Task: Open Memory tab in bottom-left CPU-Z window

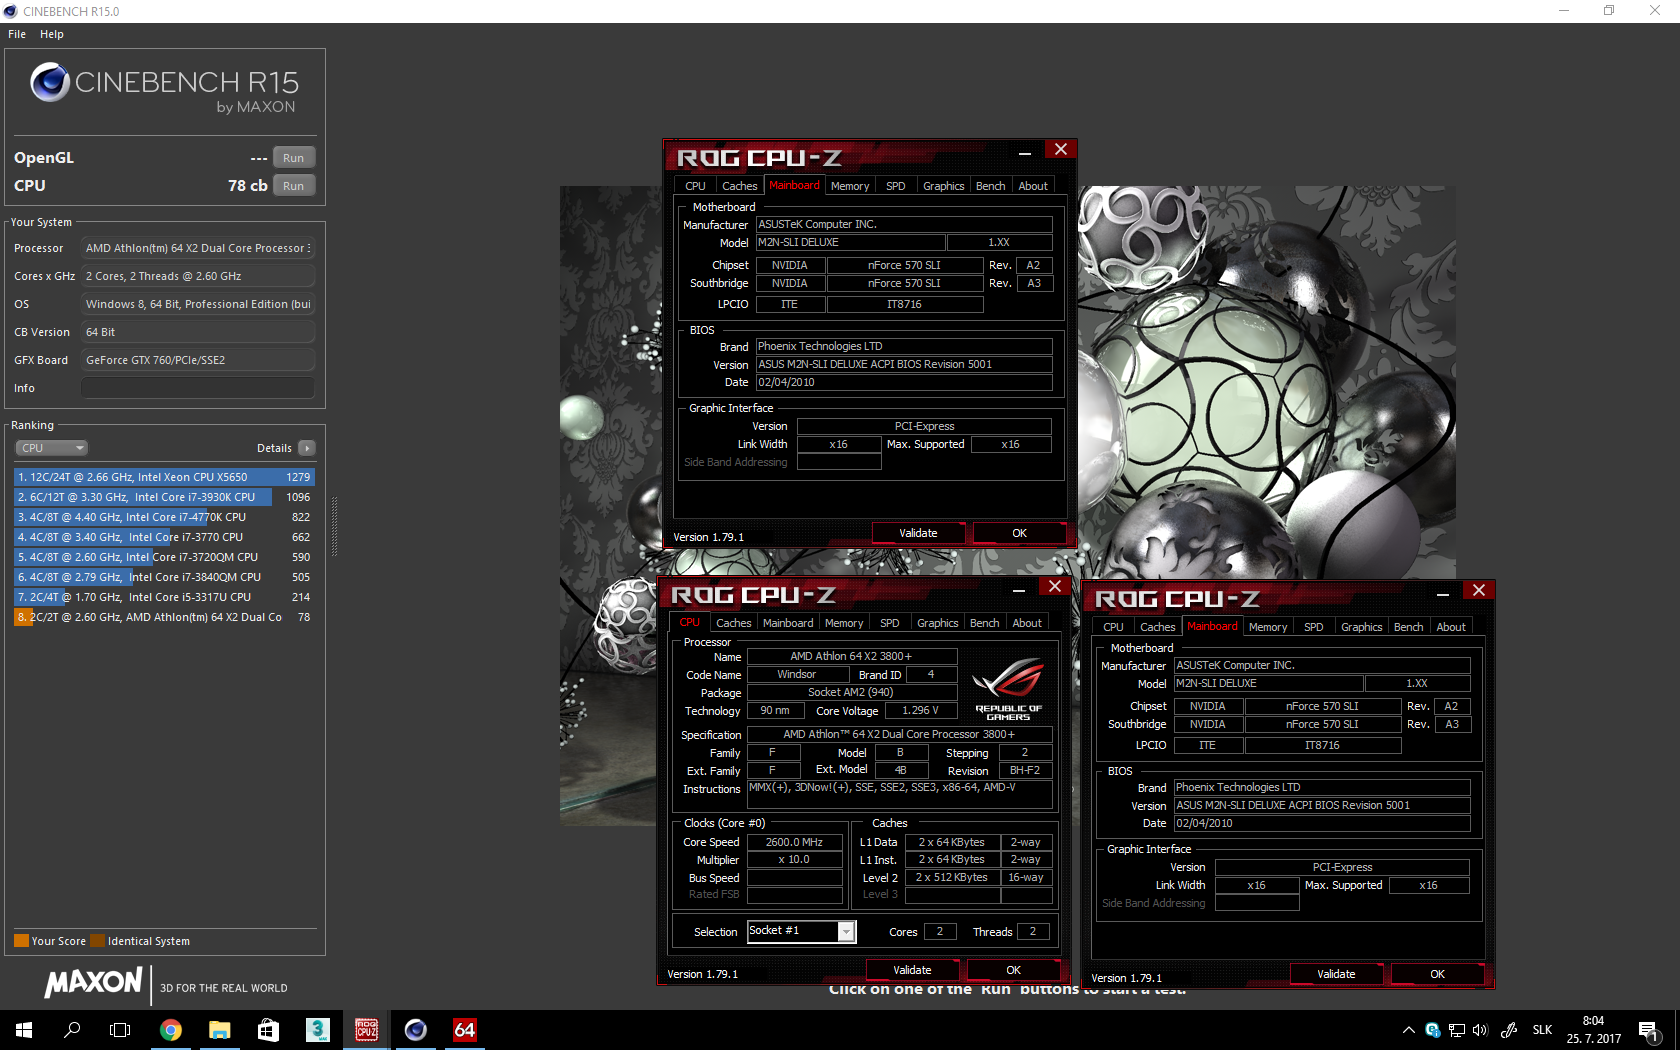Action: click(x=844, y=623)
